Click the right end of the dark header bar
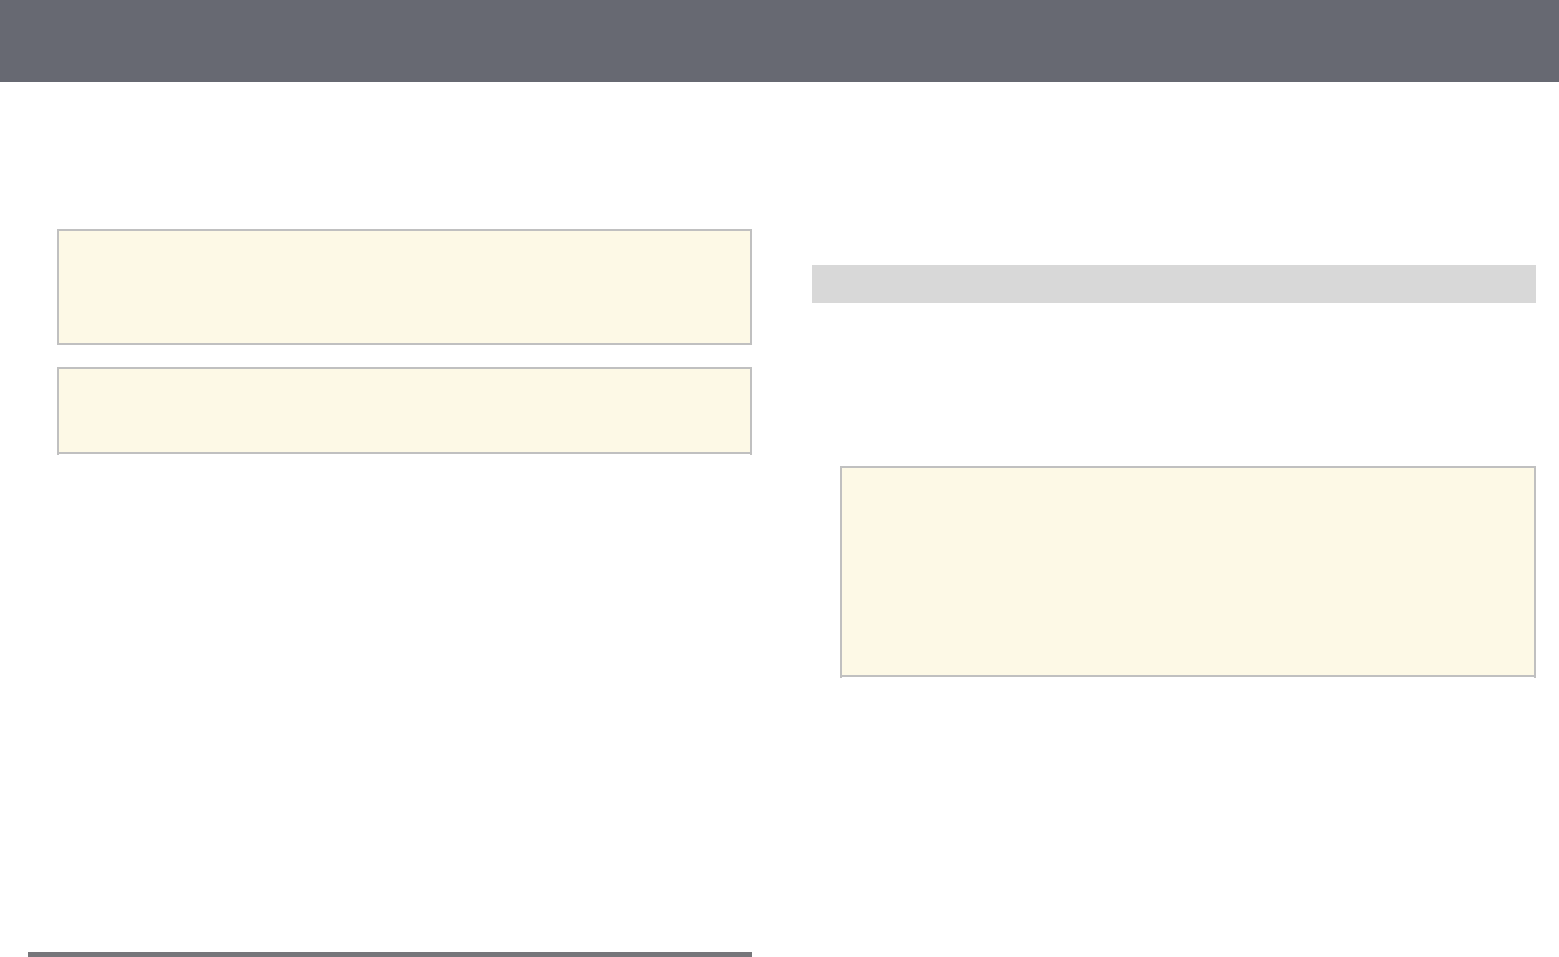Viewport: 1559px width, 957px height. click(x=1520, y=41)
